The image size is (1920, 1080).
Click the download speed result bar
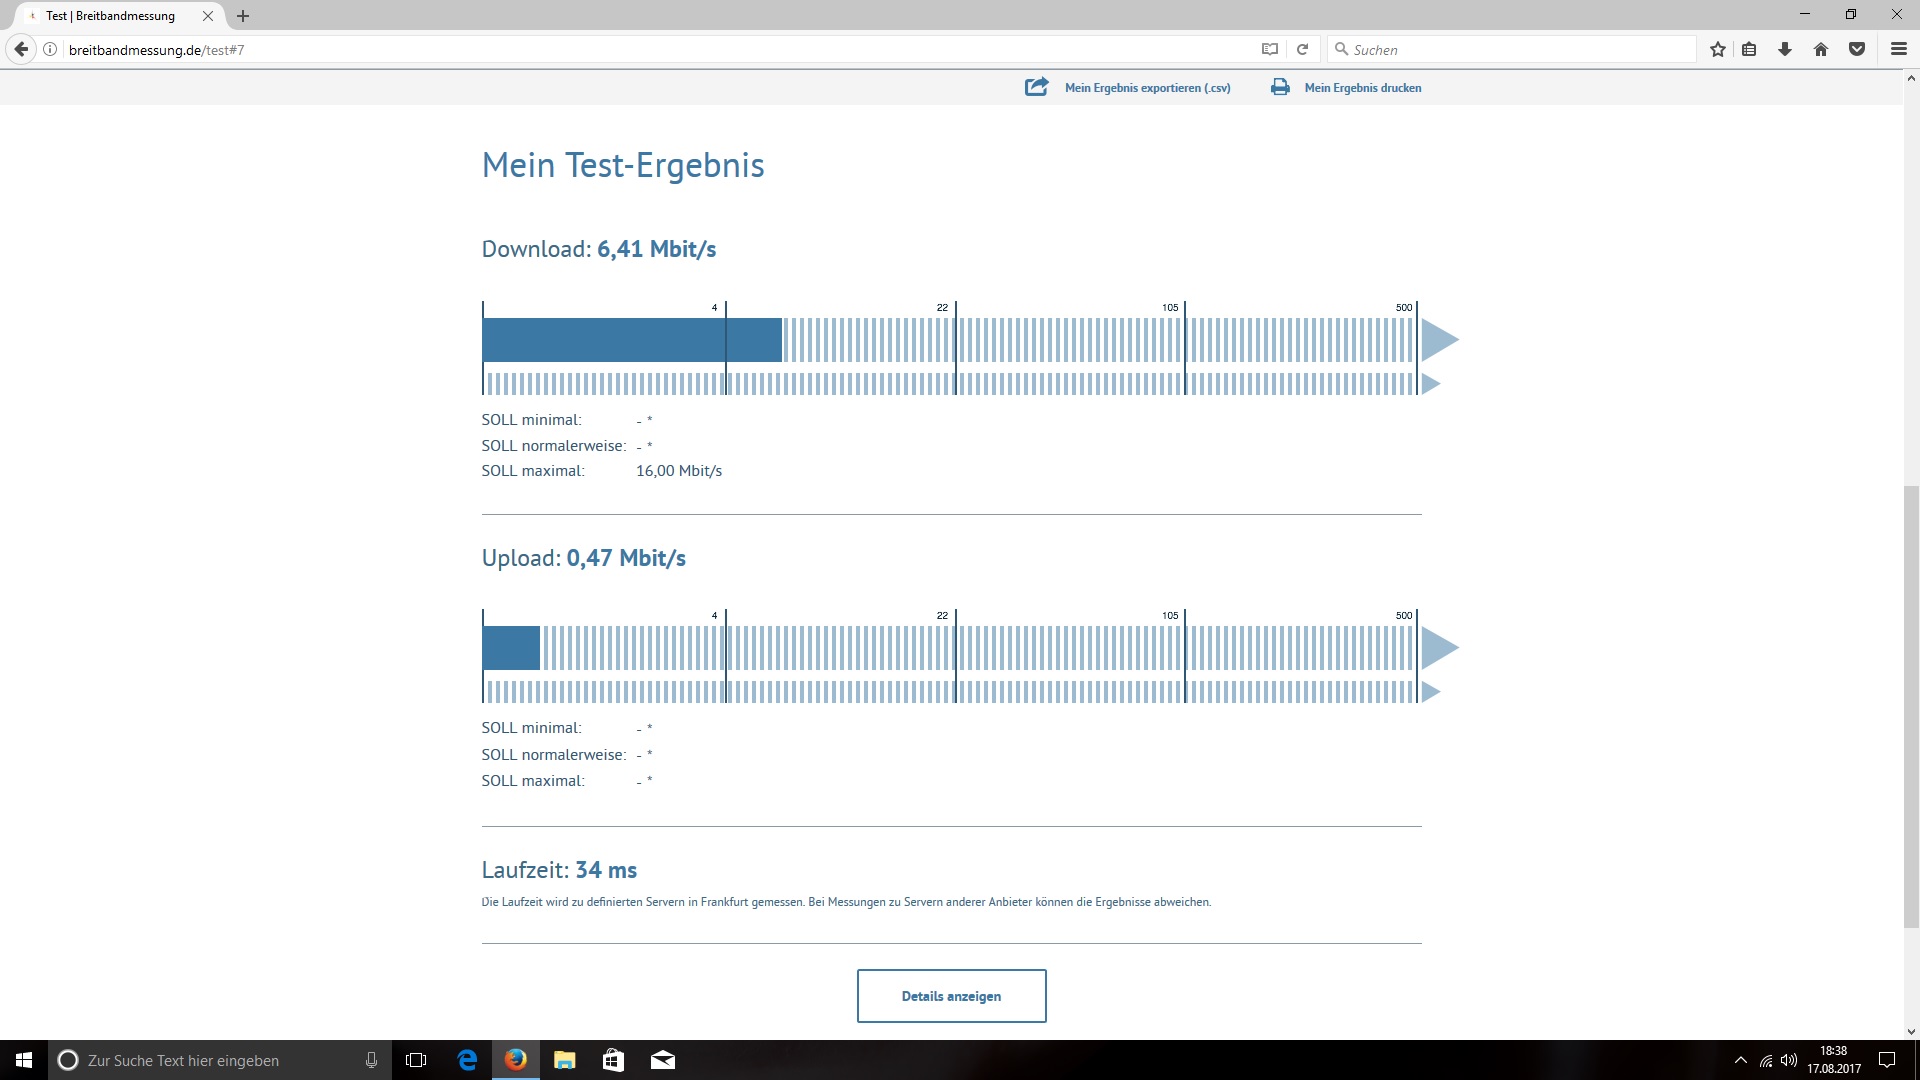point(632,340)
